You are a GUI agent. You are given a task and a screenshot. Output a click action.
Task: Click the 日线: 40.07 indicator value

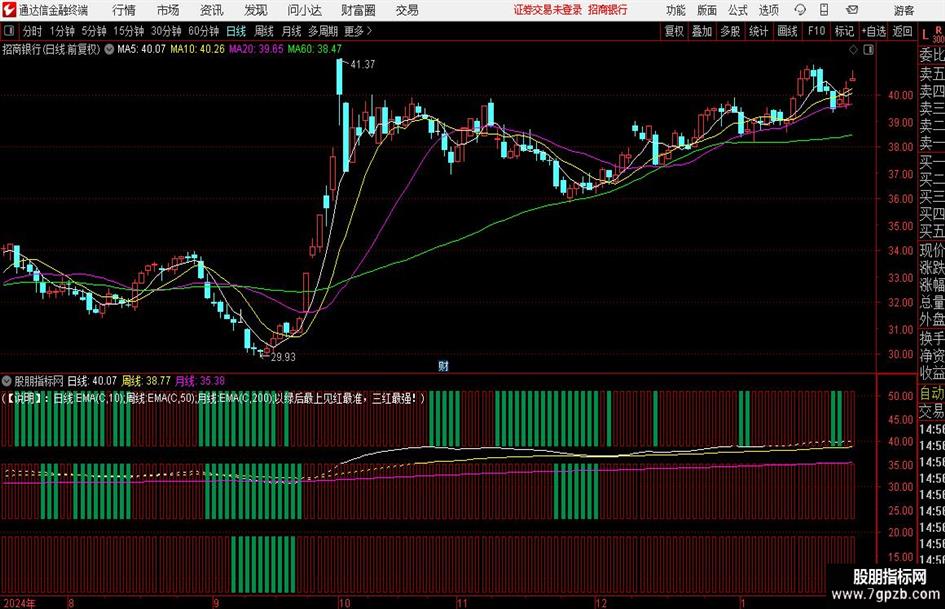(x=92, y=381)
